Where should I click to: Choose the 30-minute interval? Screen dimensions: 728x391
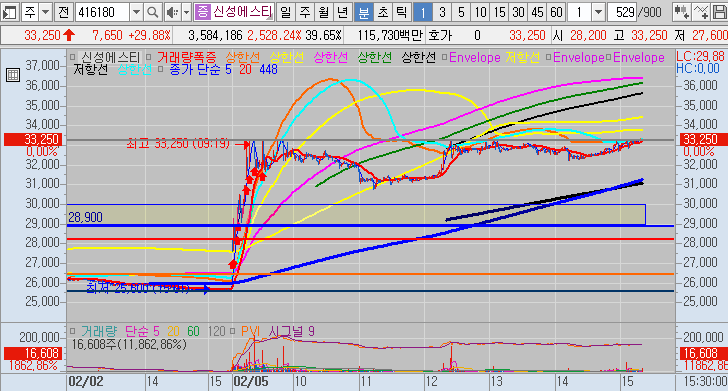click(518, 12)
